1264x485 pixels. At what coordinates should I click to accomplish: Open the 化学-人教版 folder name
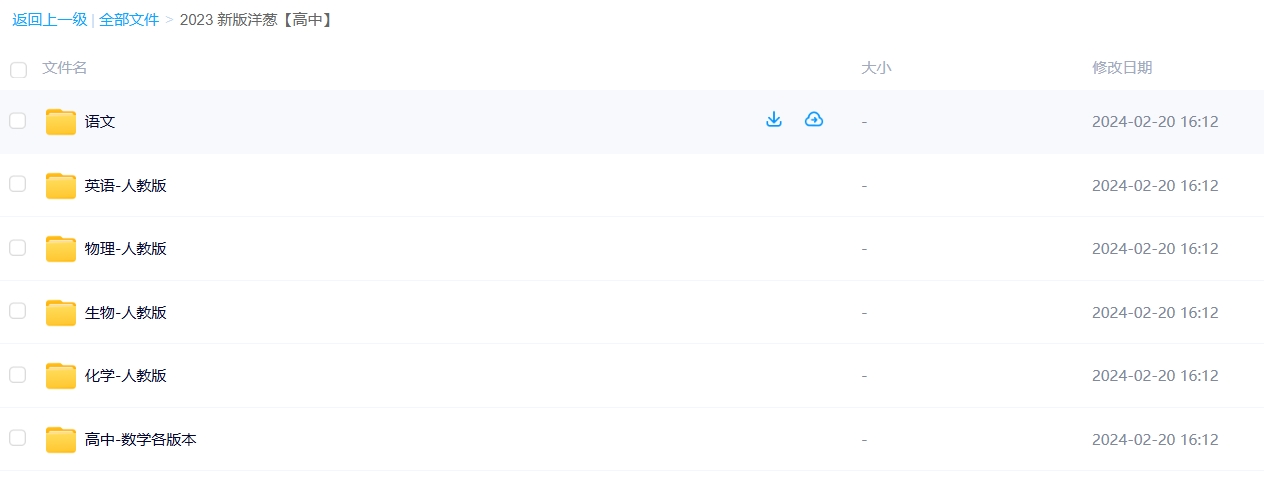(x=126, y=376)
